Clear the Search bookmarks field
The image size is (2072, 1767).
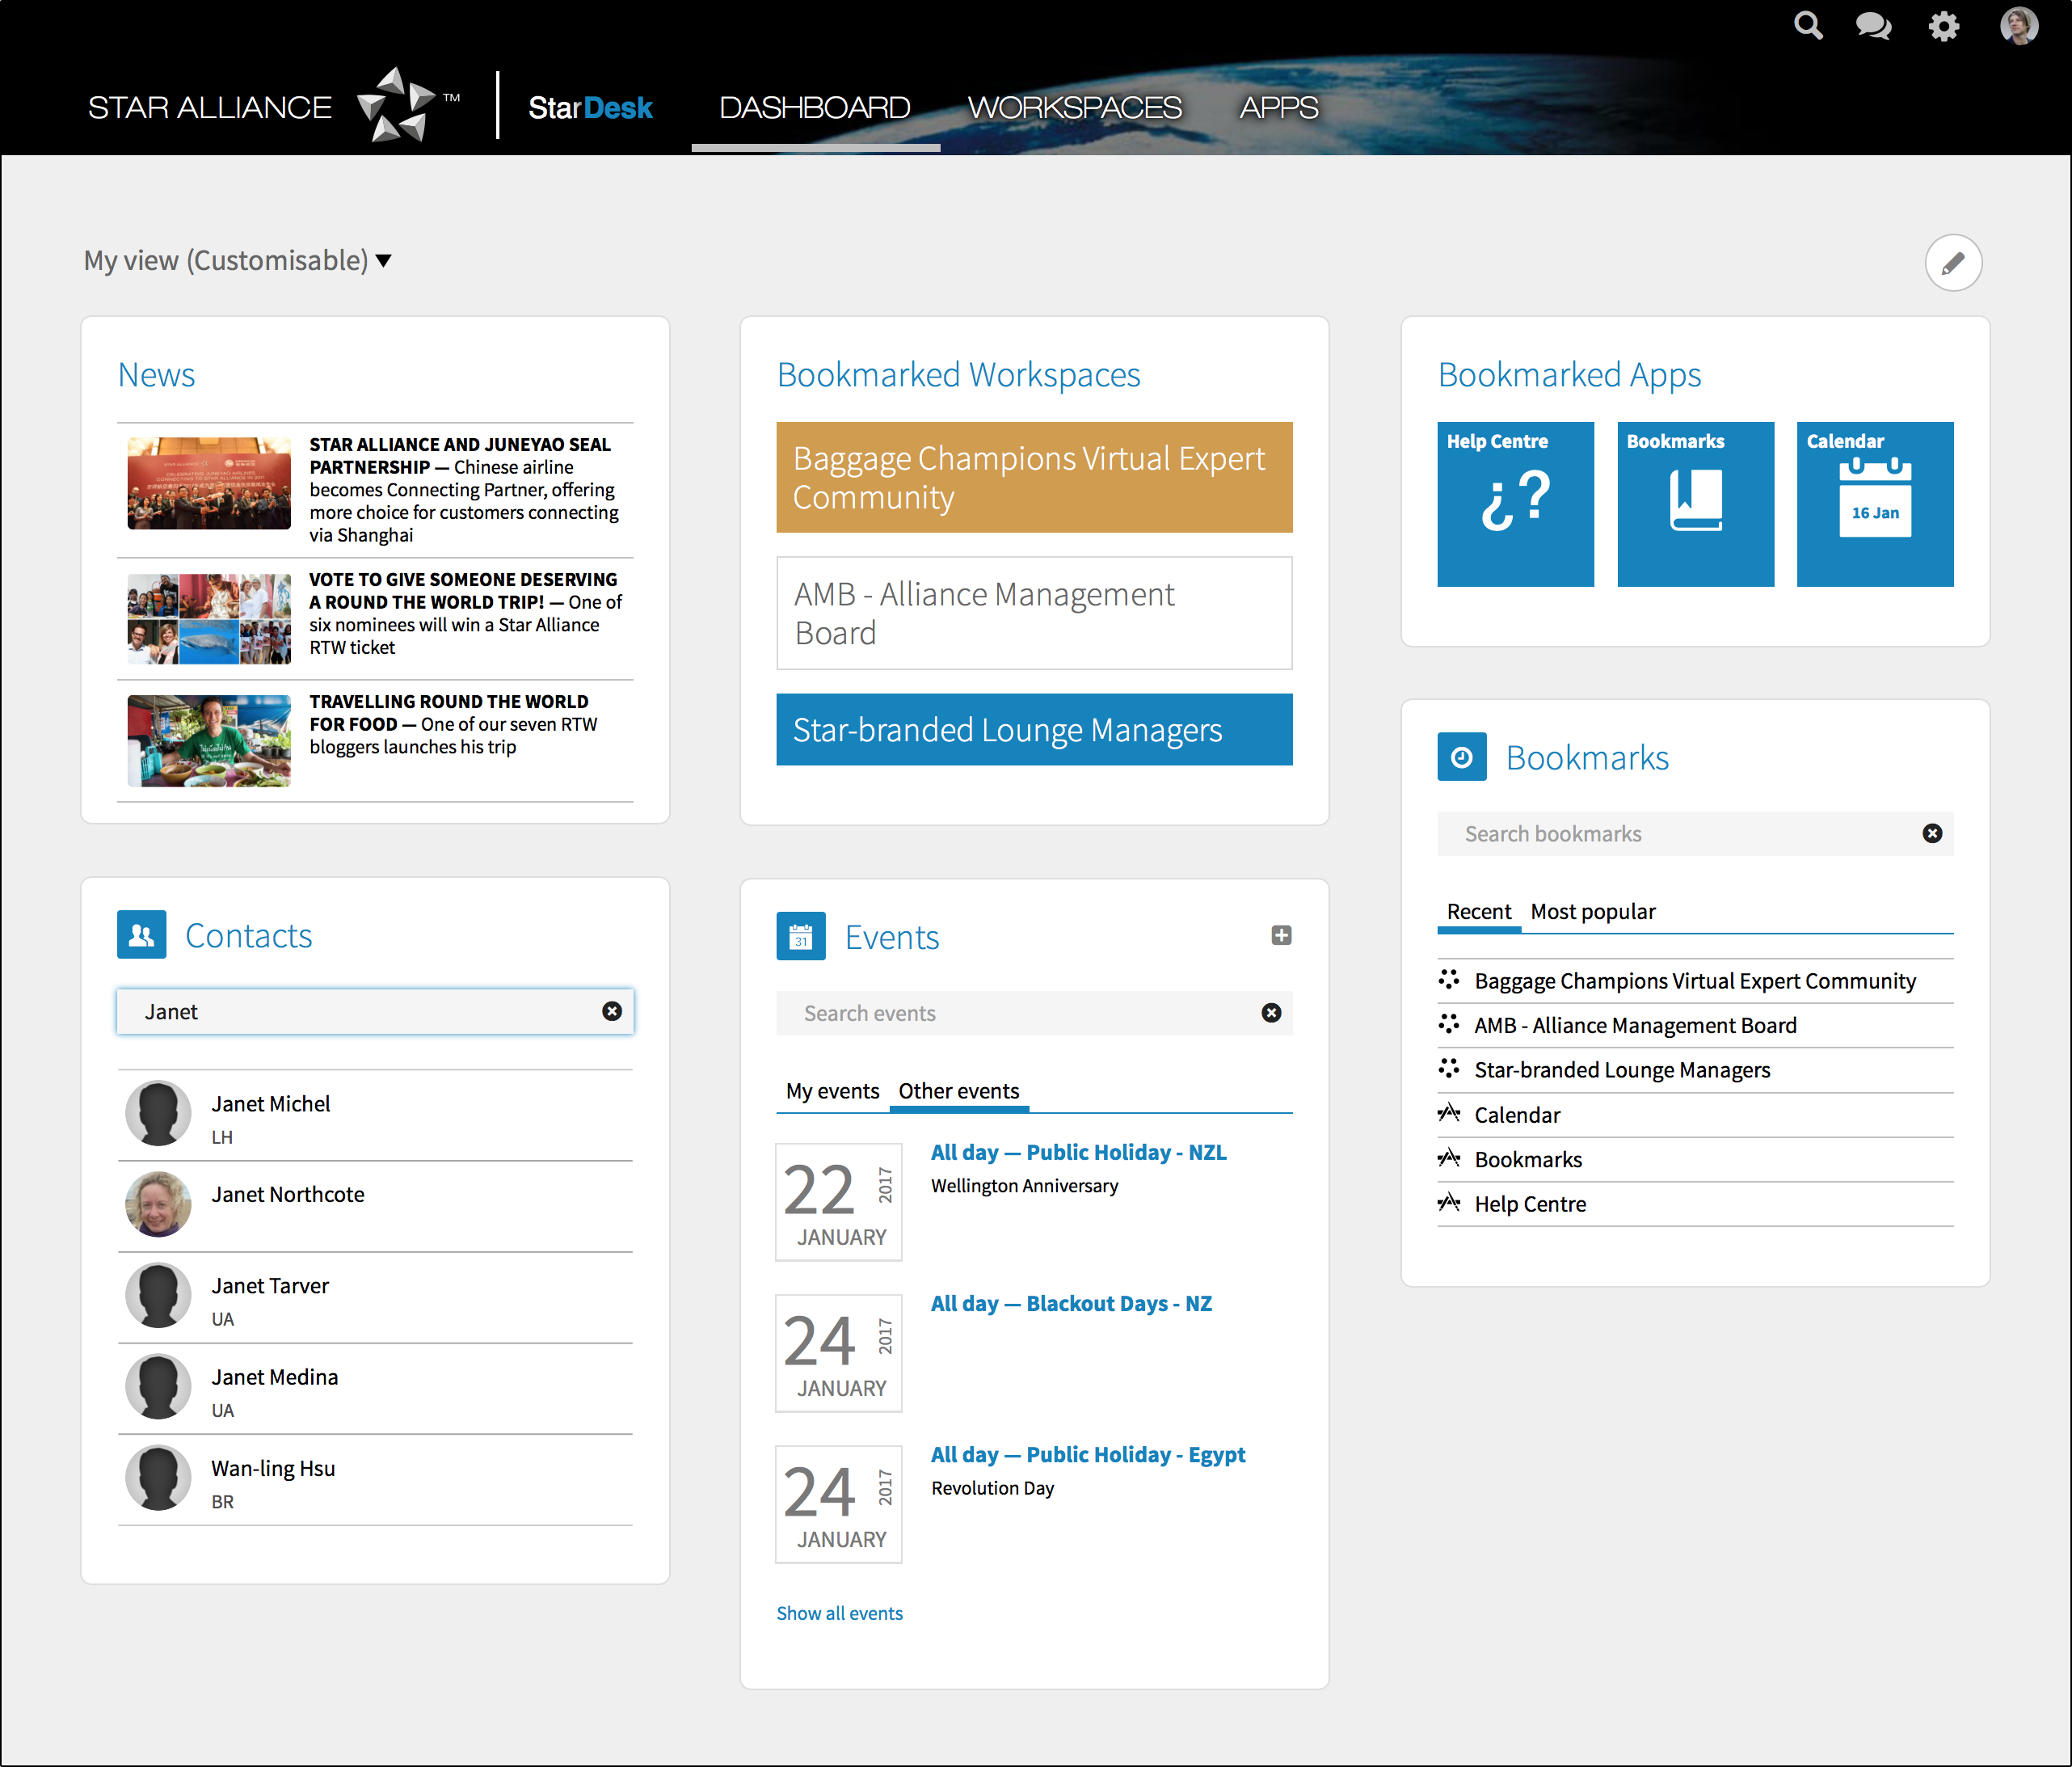click(1932, 834)
